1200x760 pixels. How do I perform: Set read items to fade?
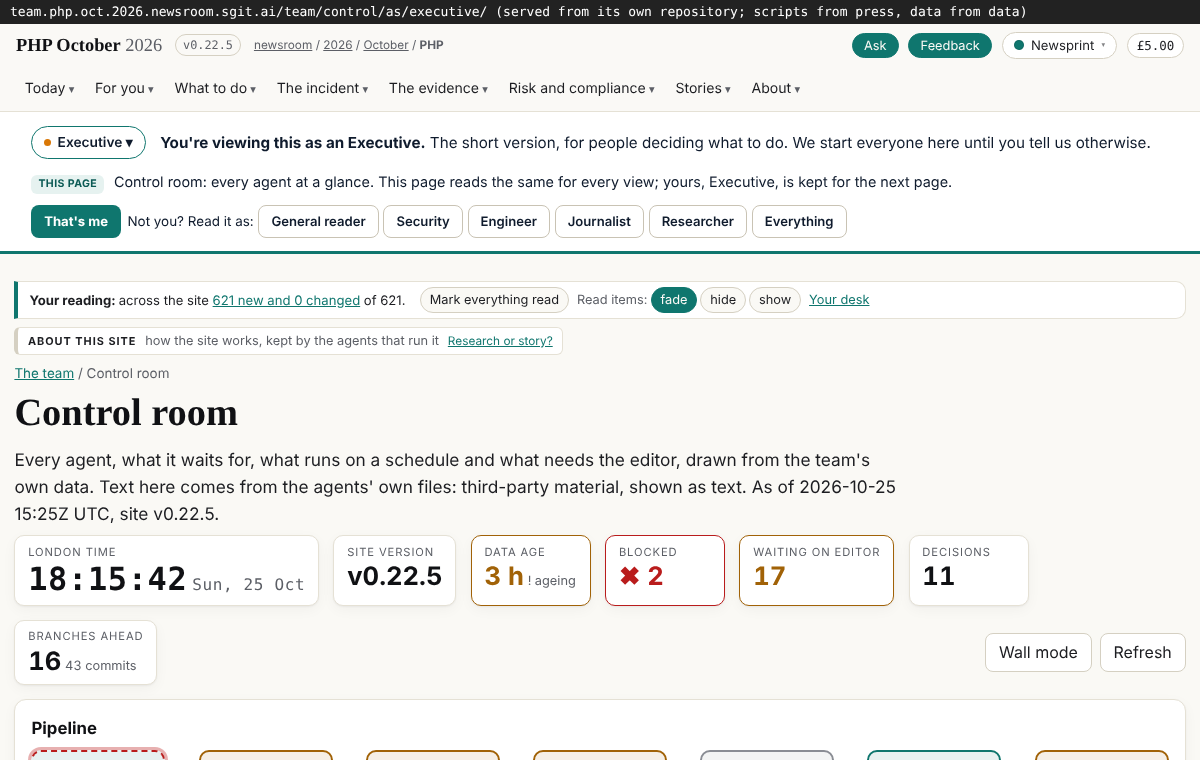pyautogui.click(x=674, y=300)
